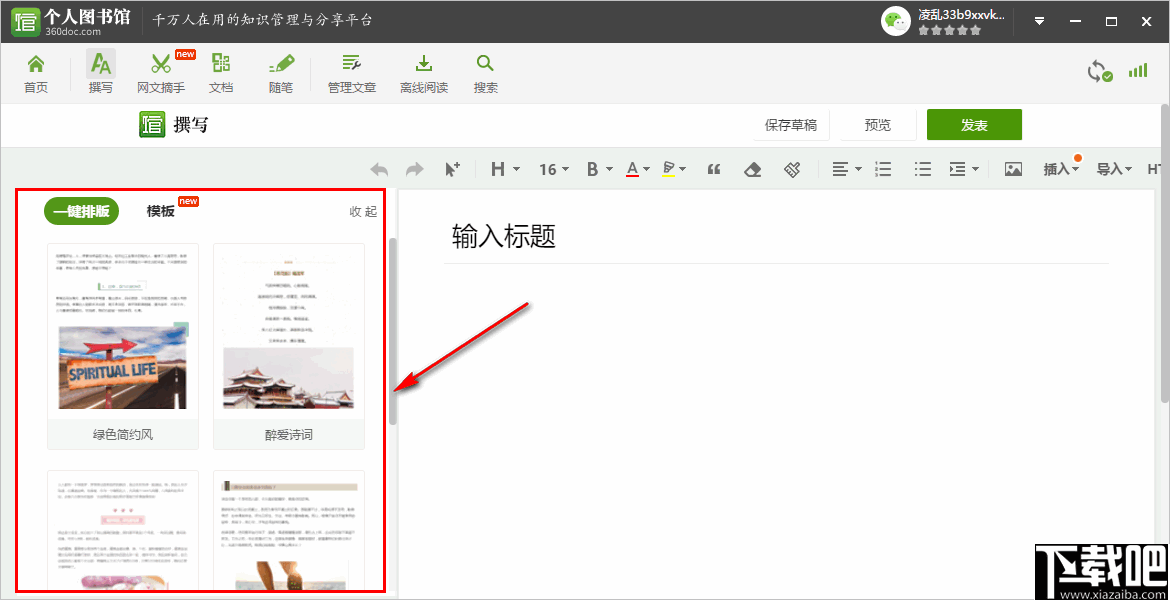This screenshot has height=600, width=1170.
Task: Click the sync status icon
Action: click(1100, 72)
